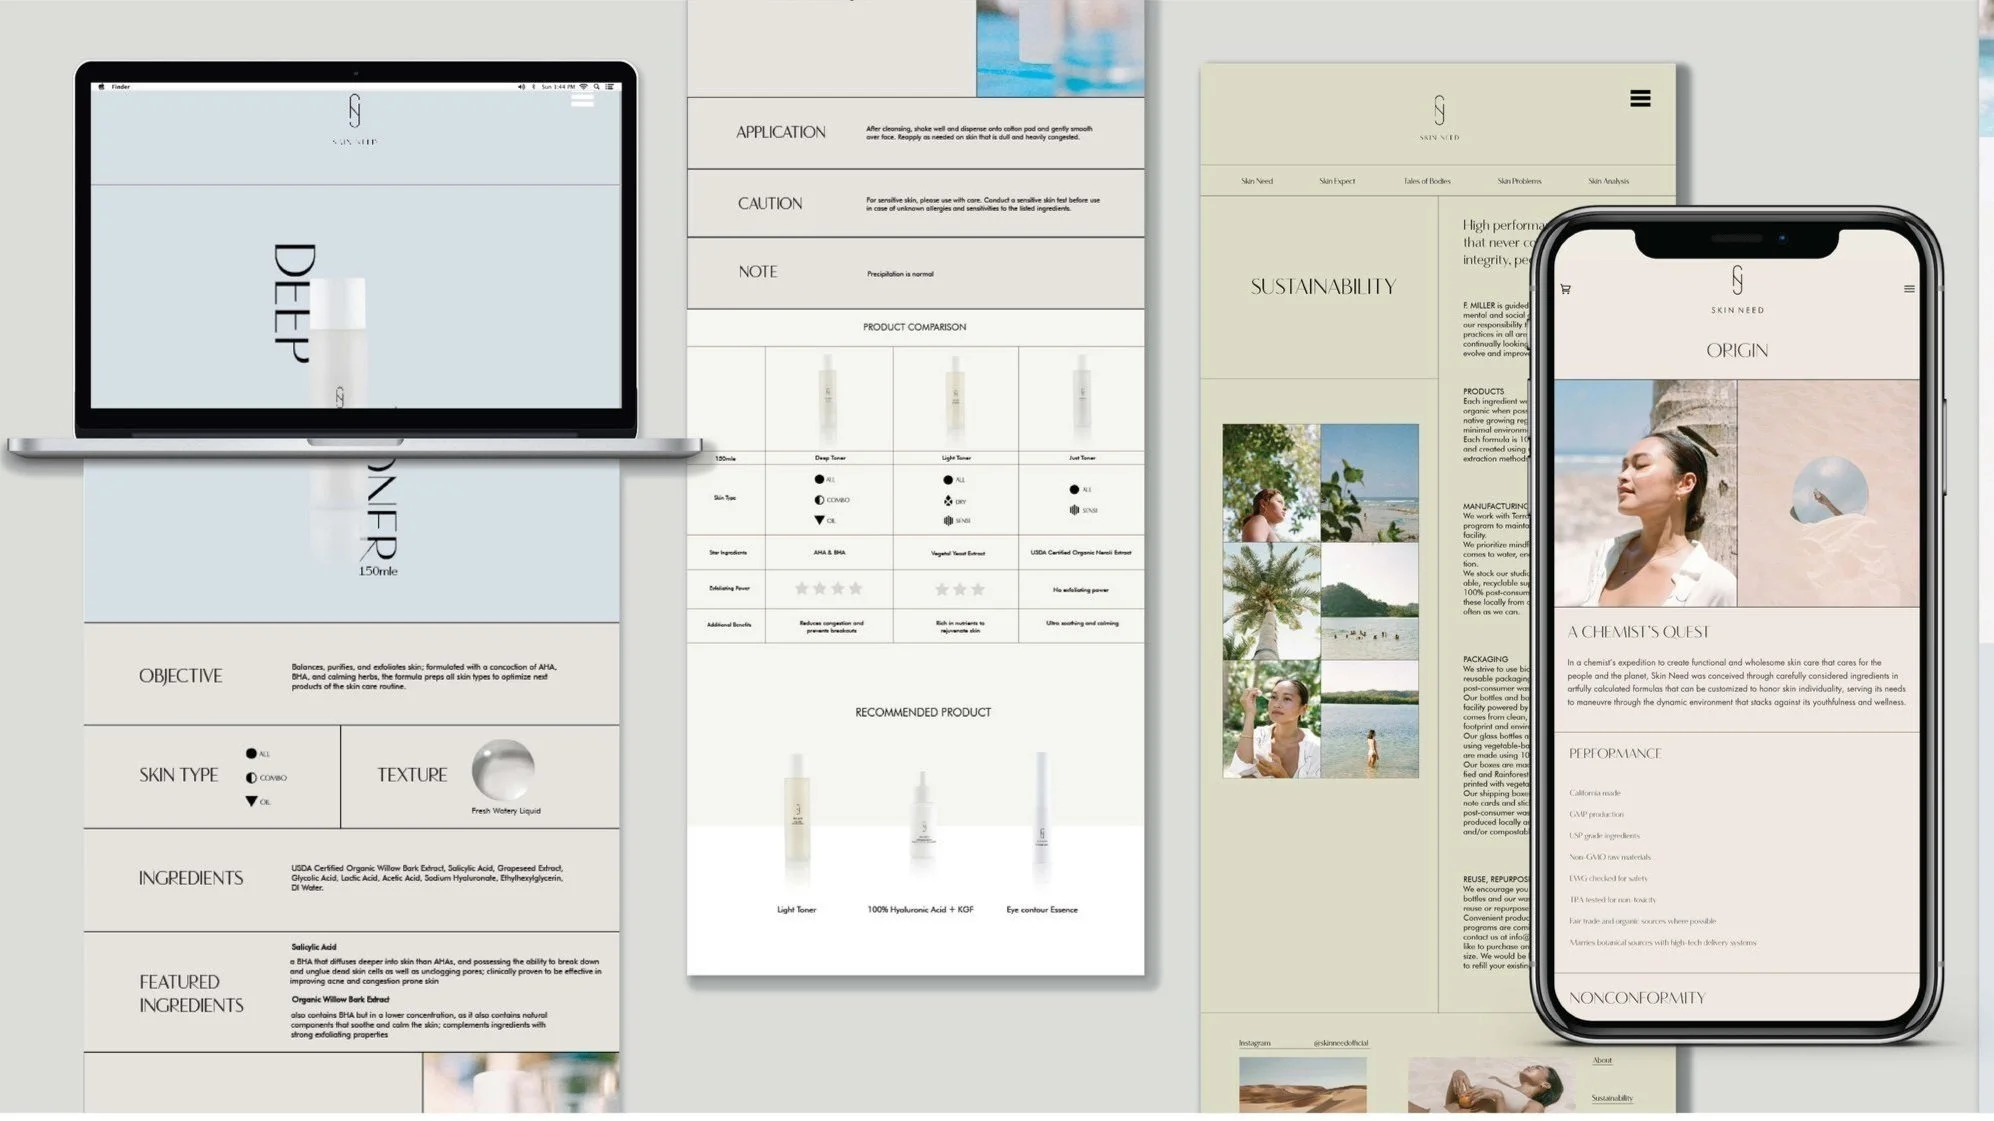Select the OIL skin type triangle icon

[251, 801]
